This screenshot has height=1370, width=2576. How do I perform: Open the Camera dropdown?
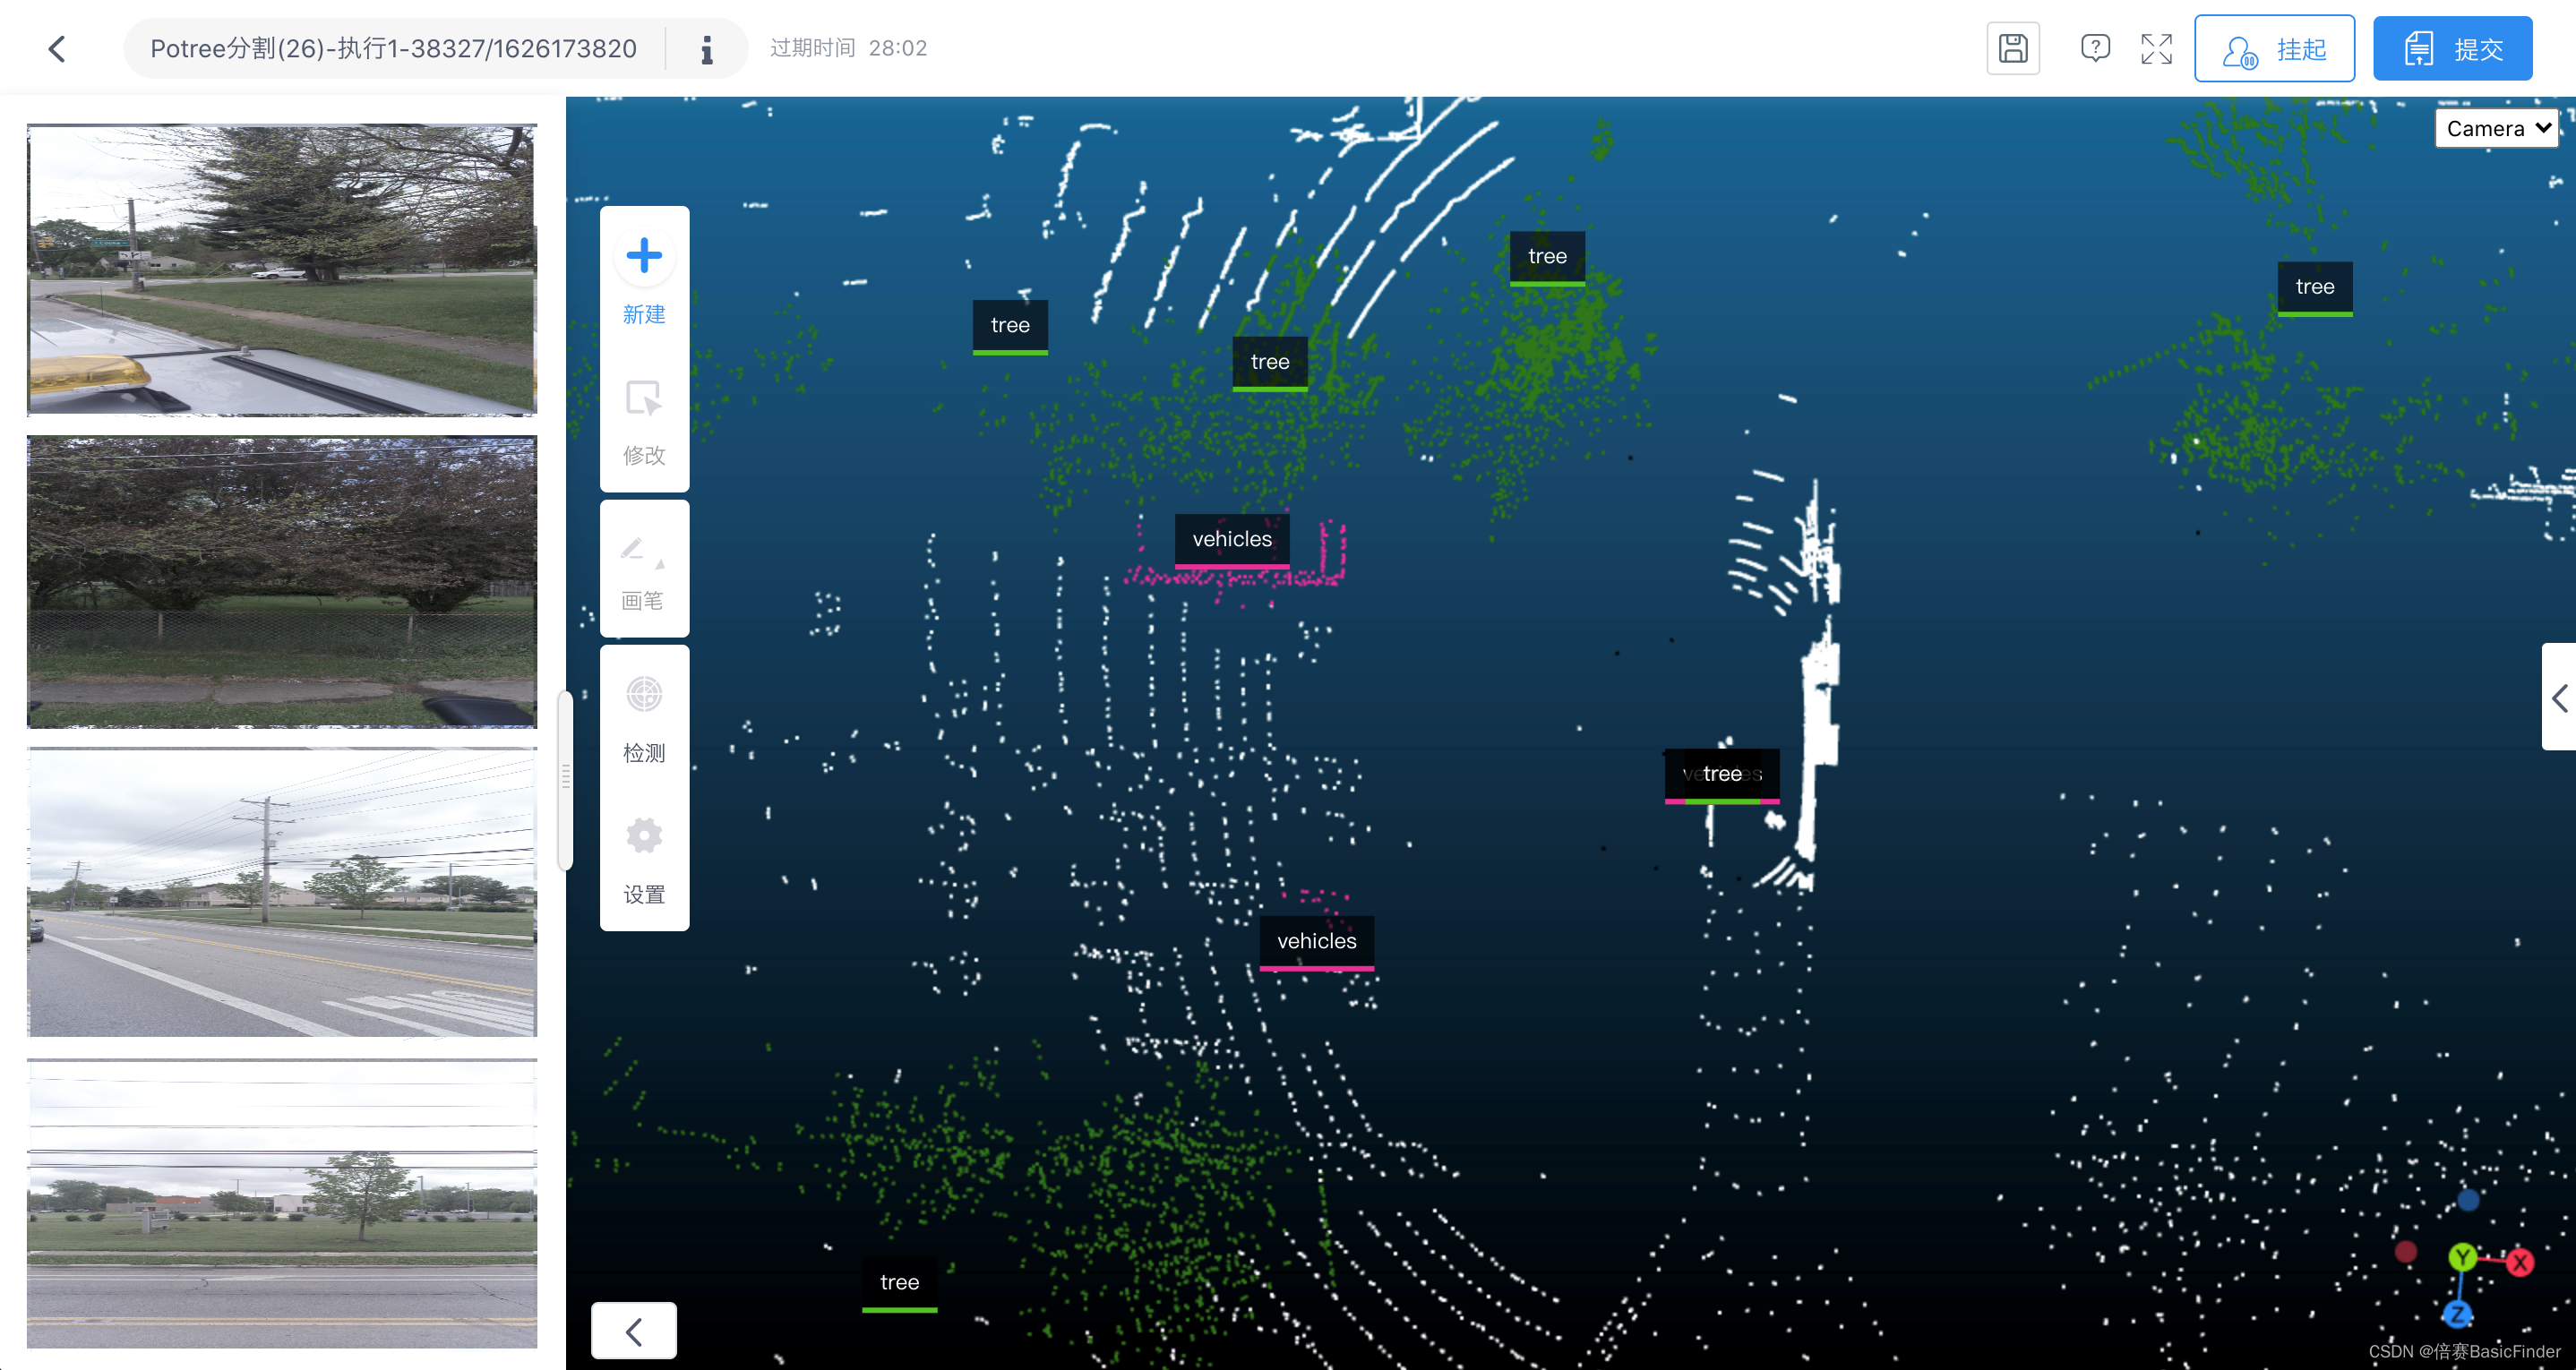[2496, 128]
